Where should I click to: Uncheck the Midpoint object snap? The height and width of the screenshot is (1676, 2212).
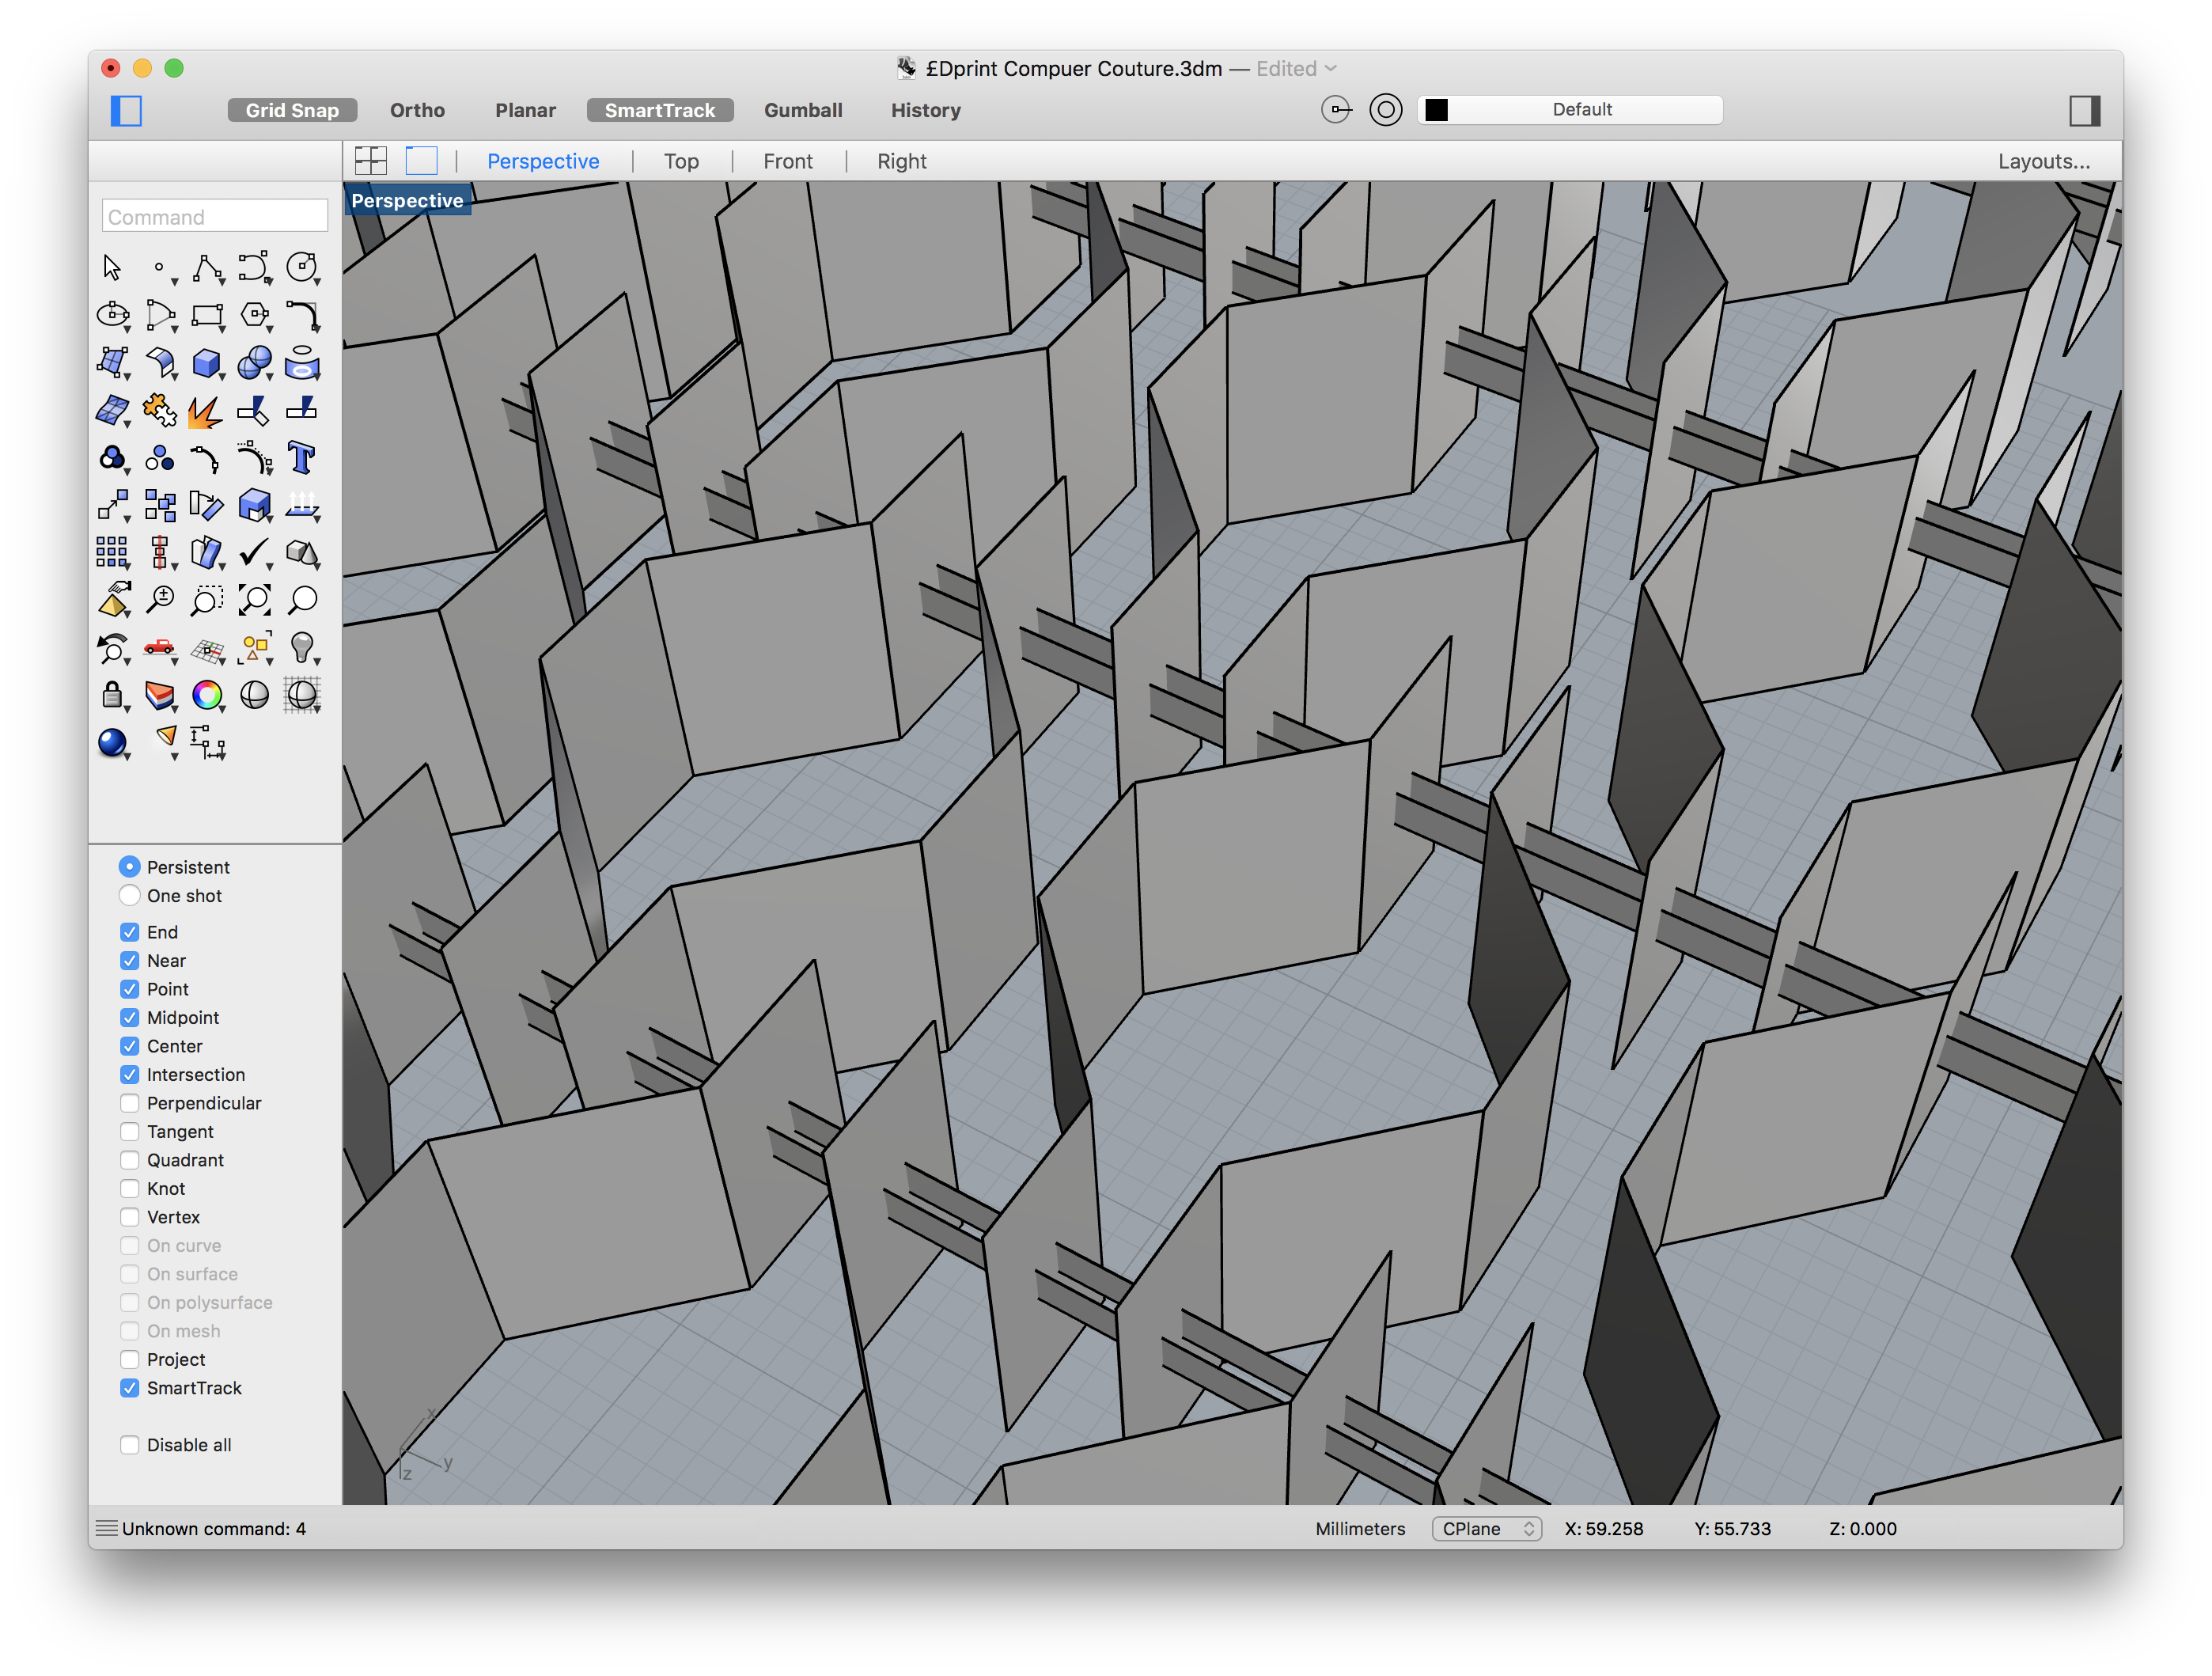(130, 1017)
